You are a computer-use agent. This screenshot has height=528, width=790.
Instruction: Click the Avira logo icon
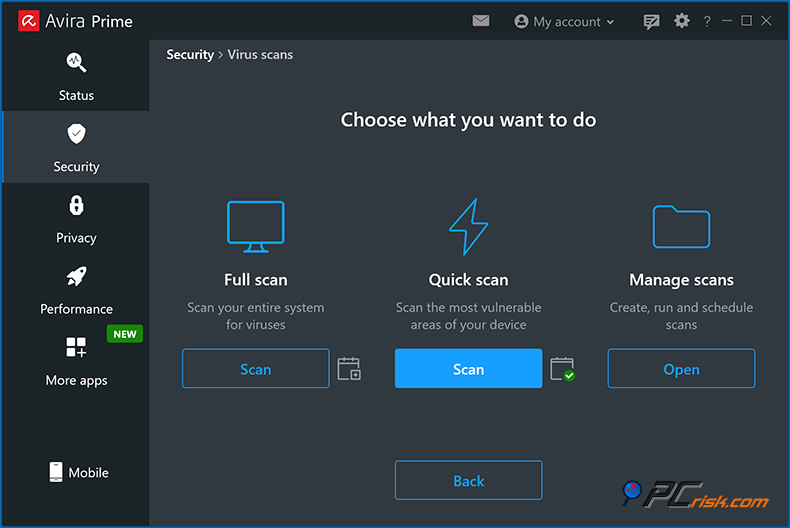click(28, 21)
